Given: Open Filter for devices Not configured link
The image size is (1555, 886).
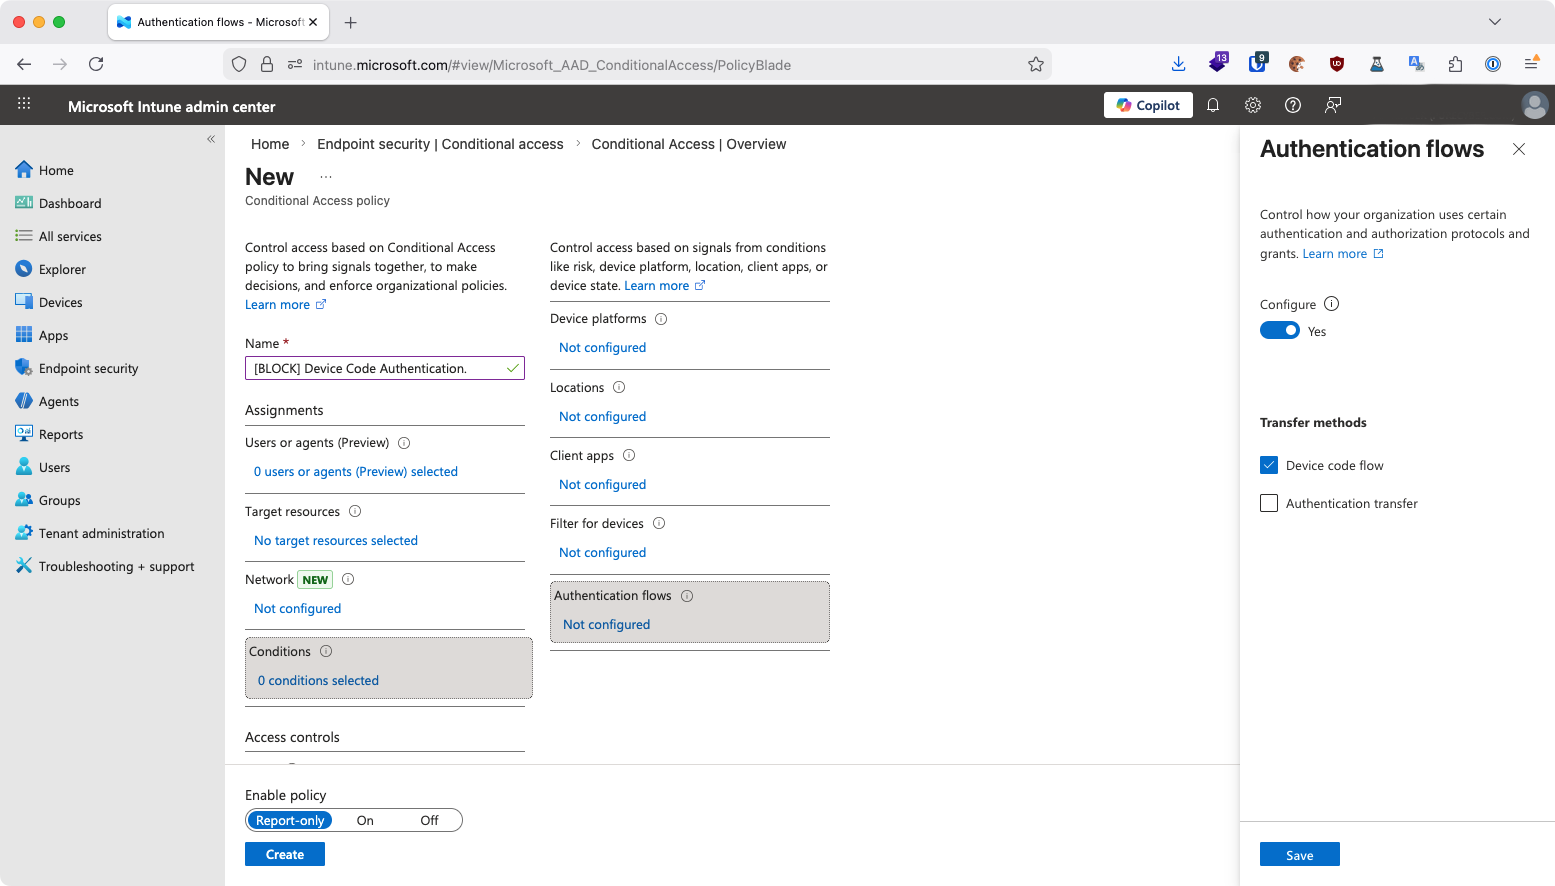Looking at the screenshot, I should point(603,552).
